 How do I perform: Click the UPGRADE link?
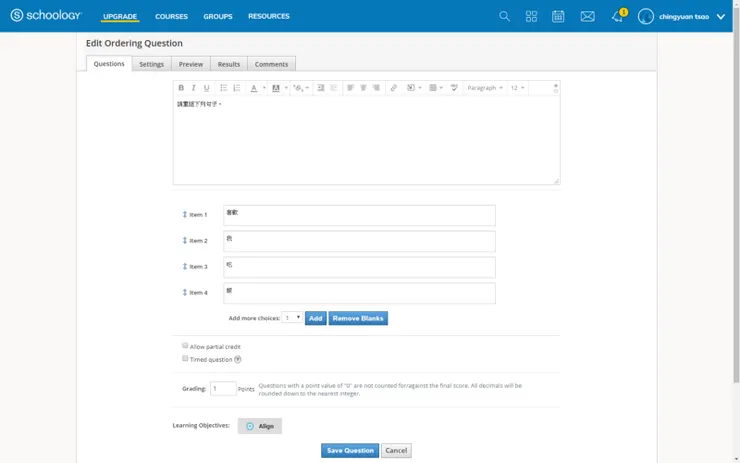tap(120, 17)
